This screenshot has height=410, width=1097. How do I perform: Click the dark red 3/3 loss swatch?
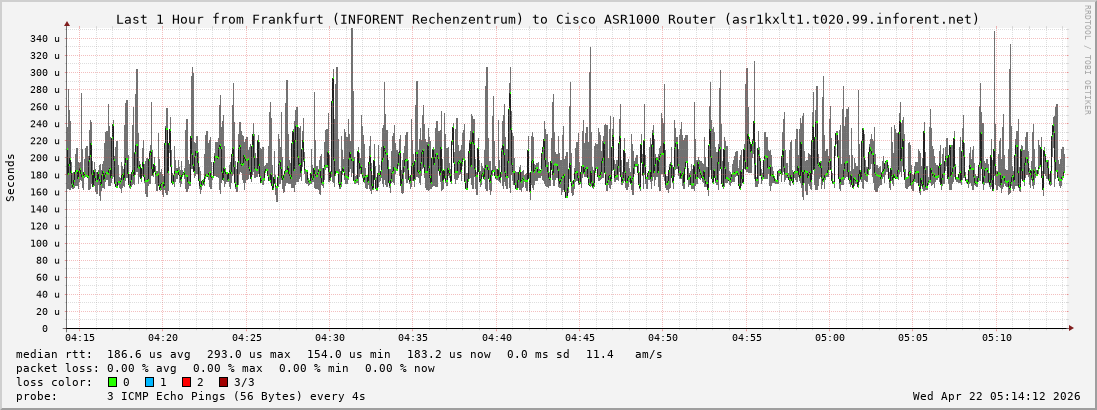click(x=223, y=382)
